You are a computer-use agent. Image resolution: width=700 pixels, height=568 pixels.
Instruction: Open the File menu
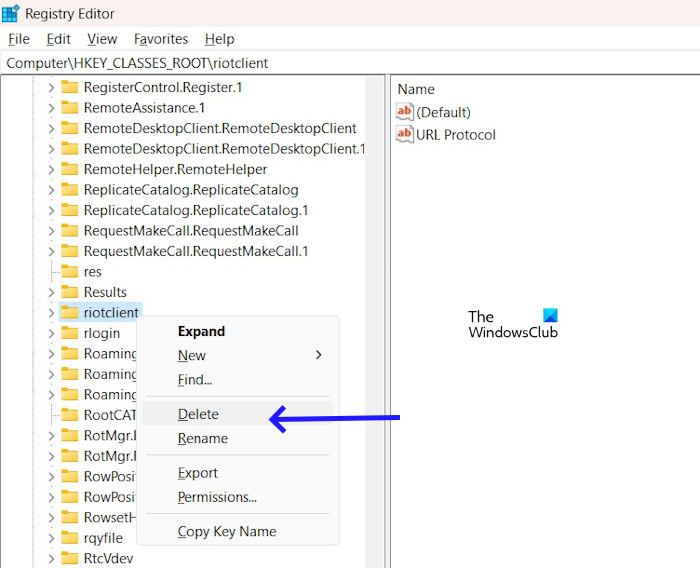tap(19, 39)
